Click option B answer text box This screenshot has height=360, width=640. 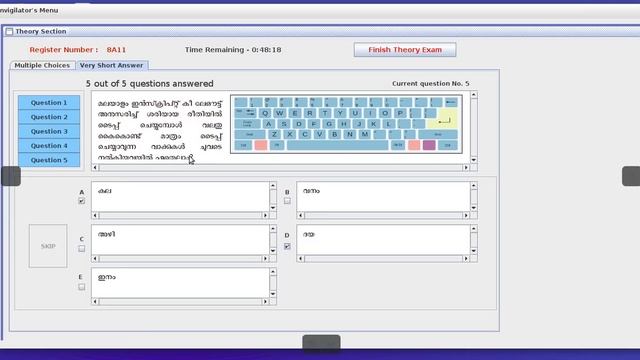click(x=383, y=197)
